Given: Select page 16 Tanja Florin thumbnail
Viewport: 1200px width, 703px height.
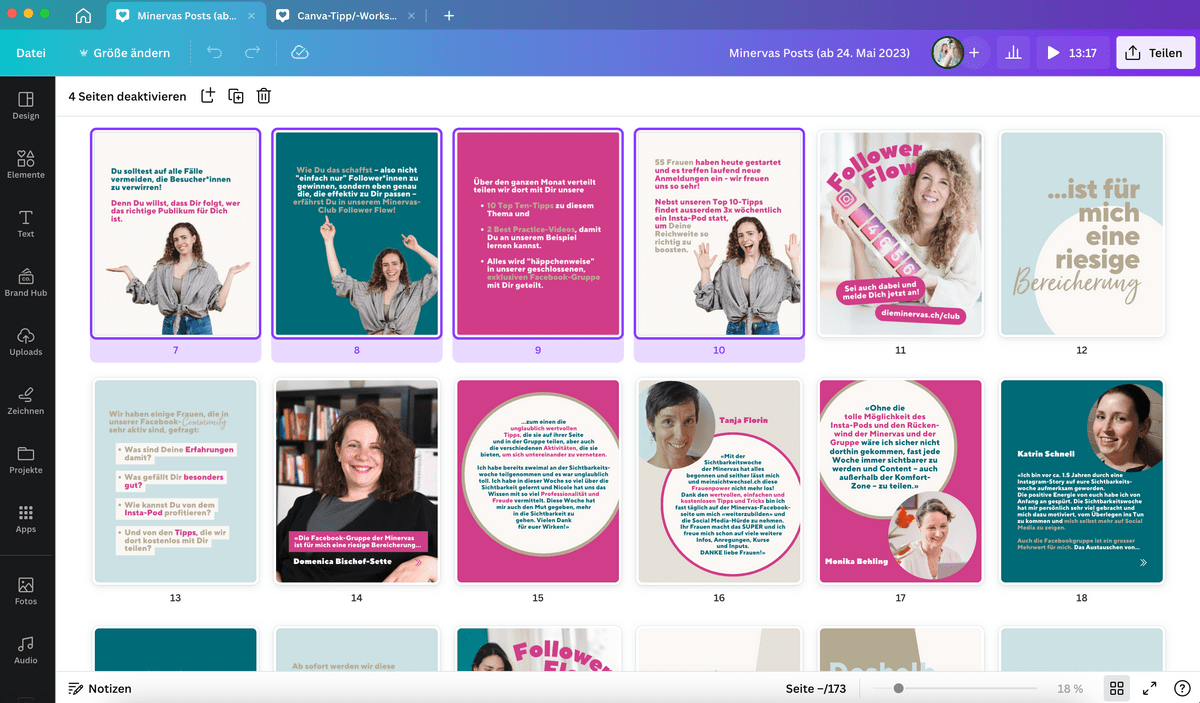Looking at the screenshot, I should 719,481.
